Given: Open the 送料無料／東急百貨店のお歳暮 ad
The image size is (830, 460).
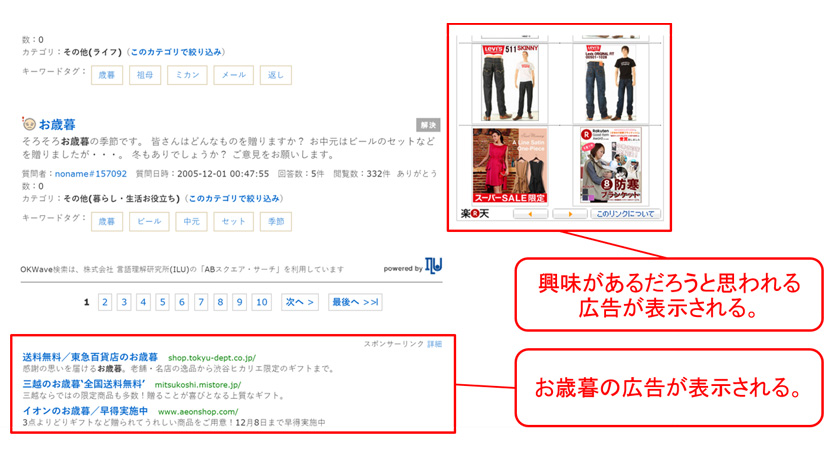Looking at the screenshot, I should coord(90,357).
